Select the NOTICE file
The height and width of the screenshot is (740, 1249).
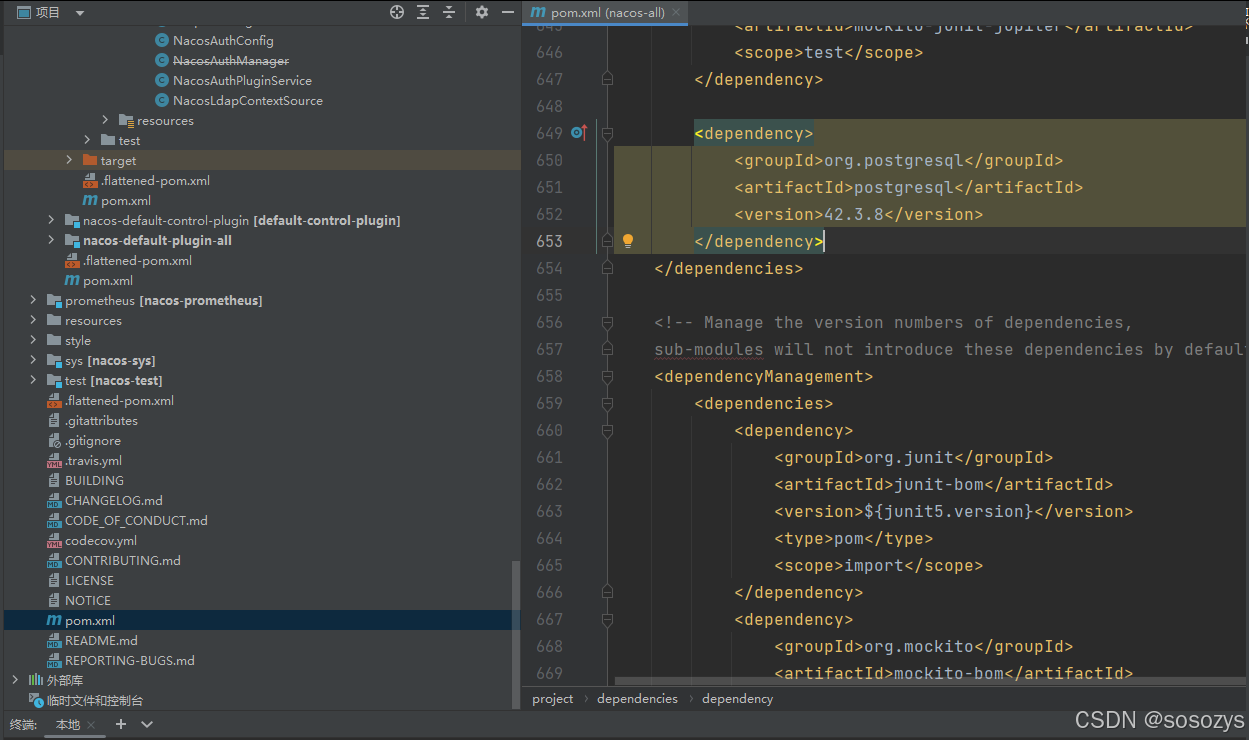88,600
